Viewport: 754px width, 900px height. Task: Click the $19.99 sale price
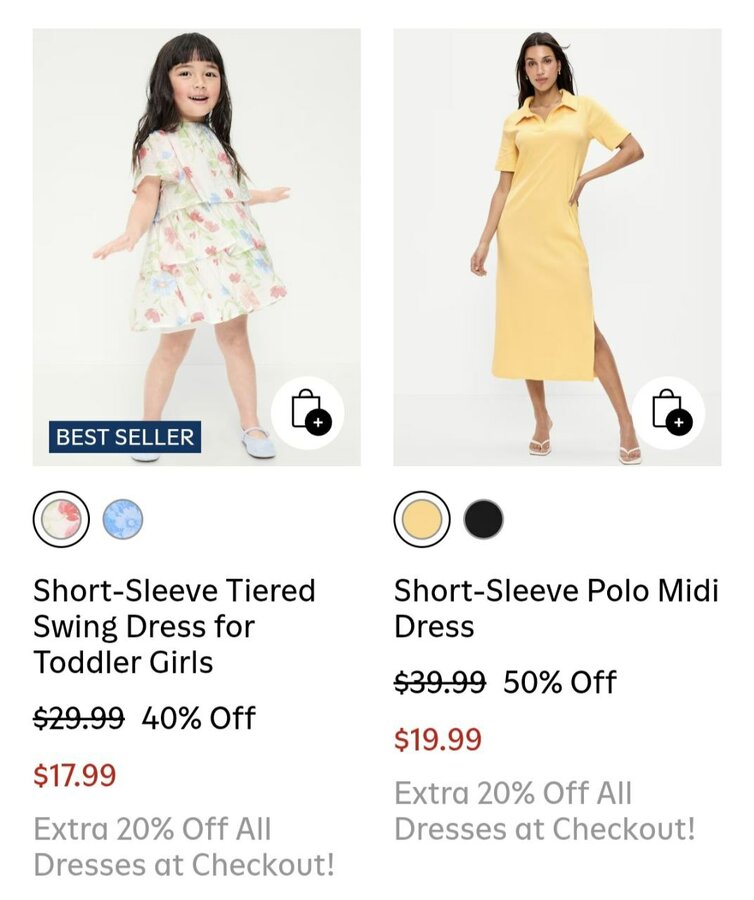coord(438,740)
